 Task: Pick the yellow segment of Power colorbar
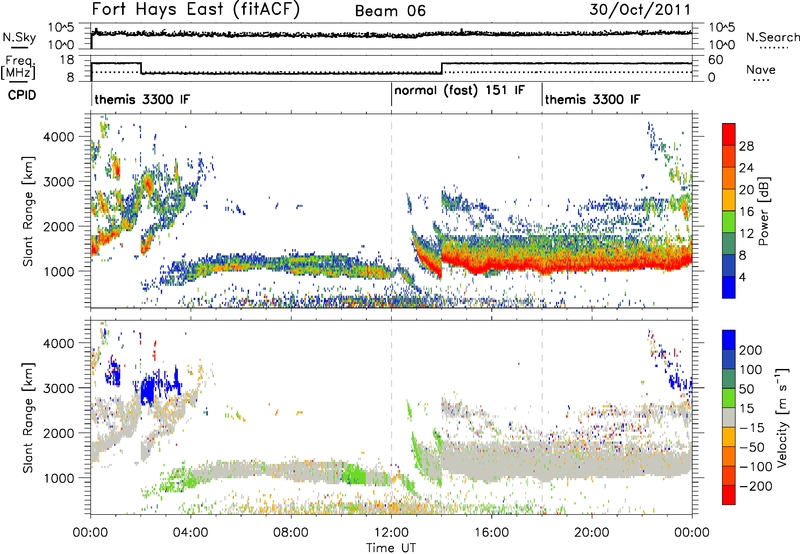[x=729, y=200]
